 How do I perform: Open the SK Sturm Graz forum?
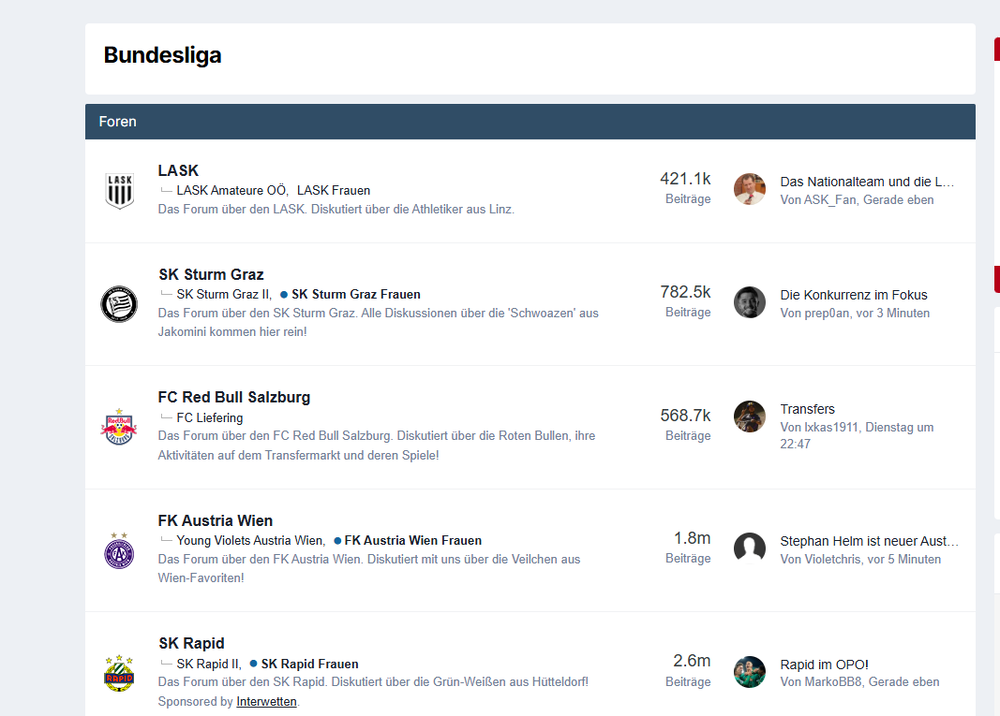point(211,275)
